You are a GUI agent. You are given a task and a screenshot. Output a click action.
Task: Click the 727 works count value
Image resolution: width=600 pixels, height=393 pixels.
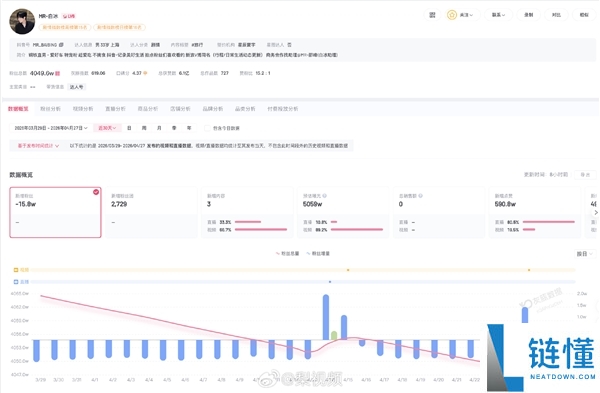click(225, 73)
